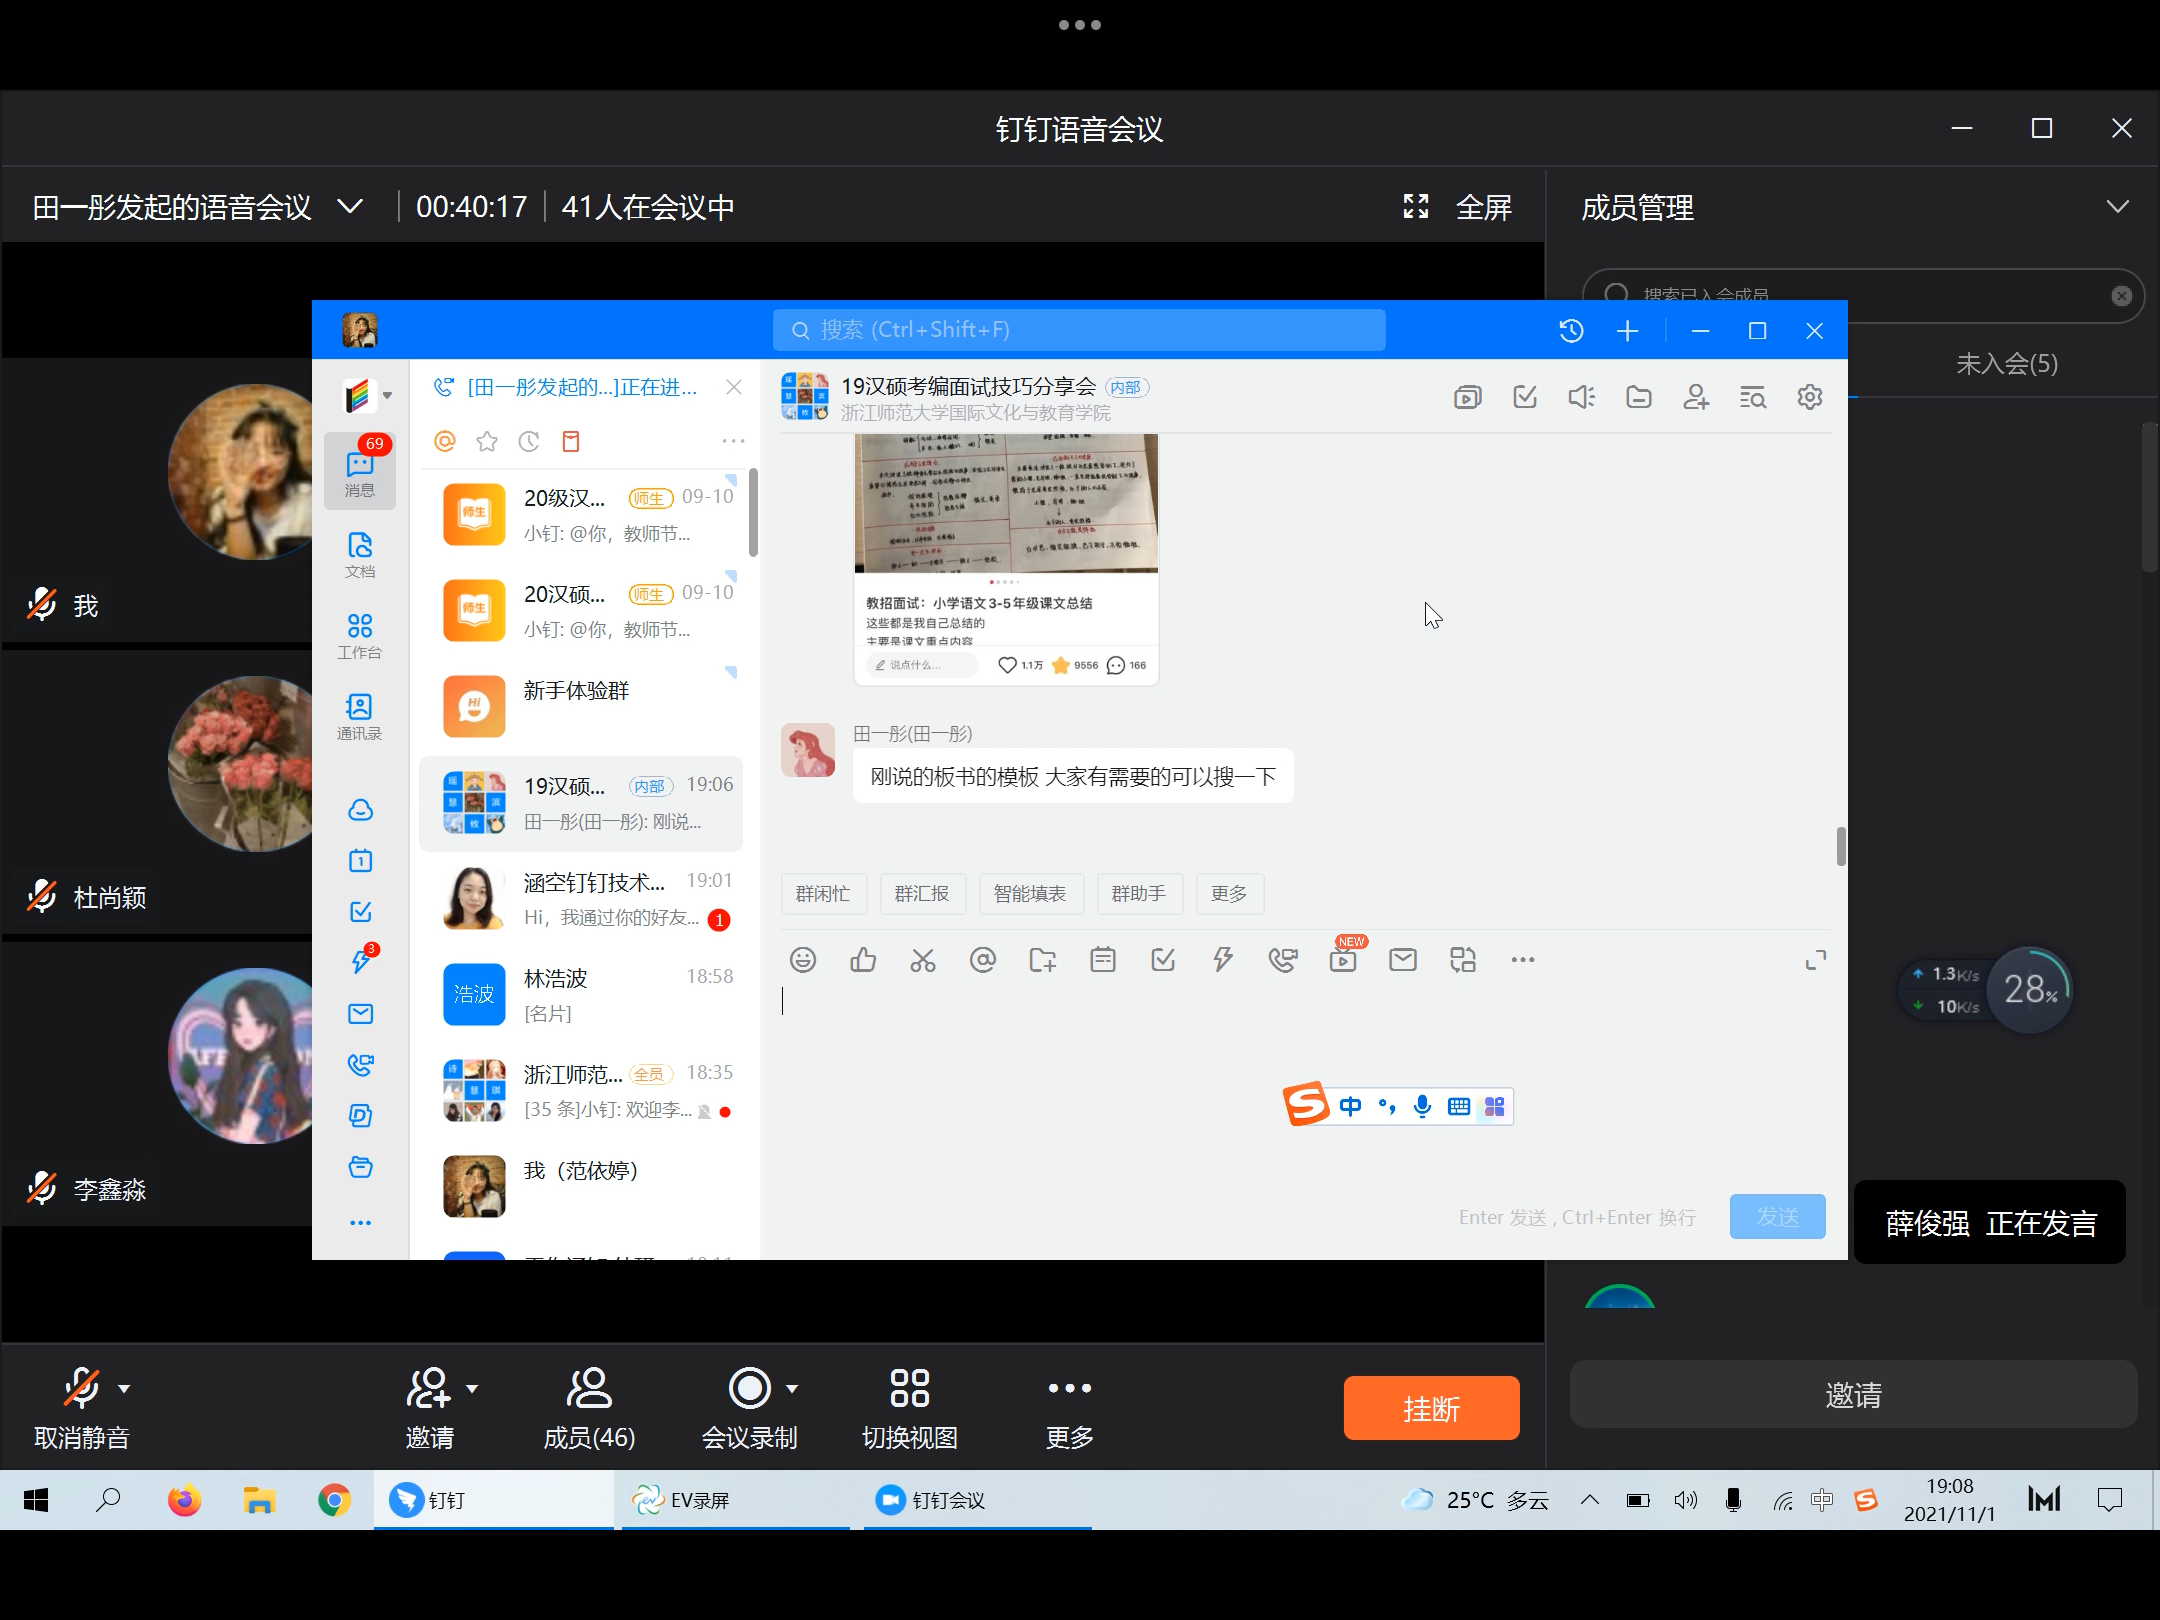Image resolution: width=2160 pixels, height=1620 pixels.
Task: Toggle 会议录制 meeting recording
Action: point(749,1409)
